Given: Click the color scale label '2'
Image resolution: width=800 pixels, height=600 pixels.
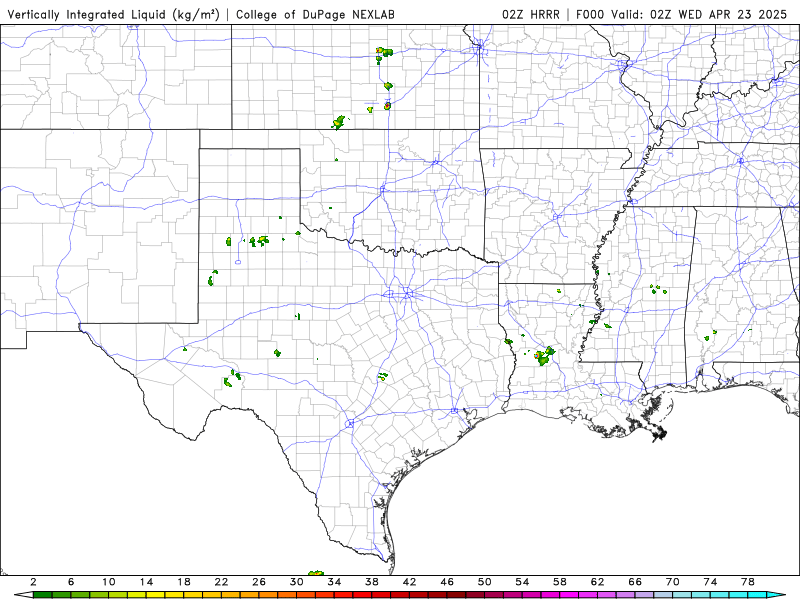Looking at the screenshot, I should 33,582.
